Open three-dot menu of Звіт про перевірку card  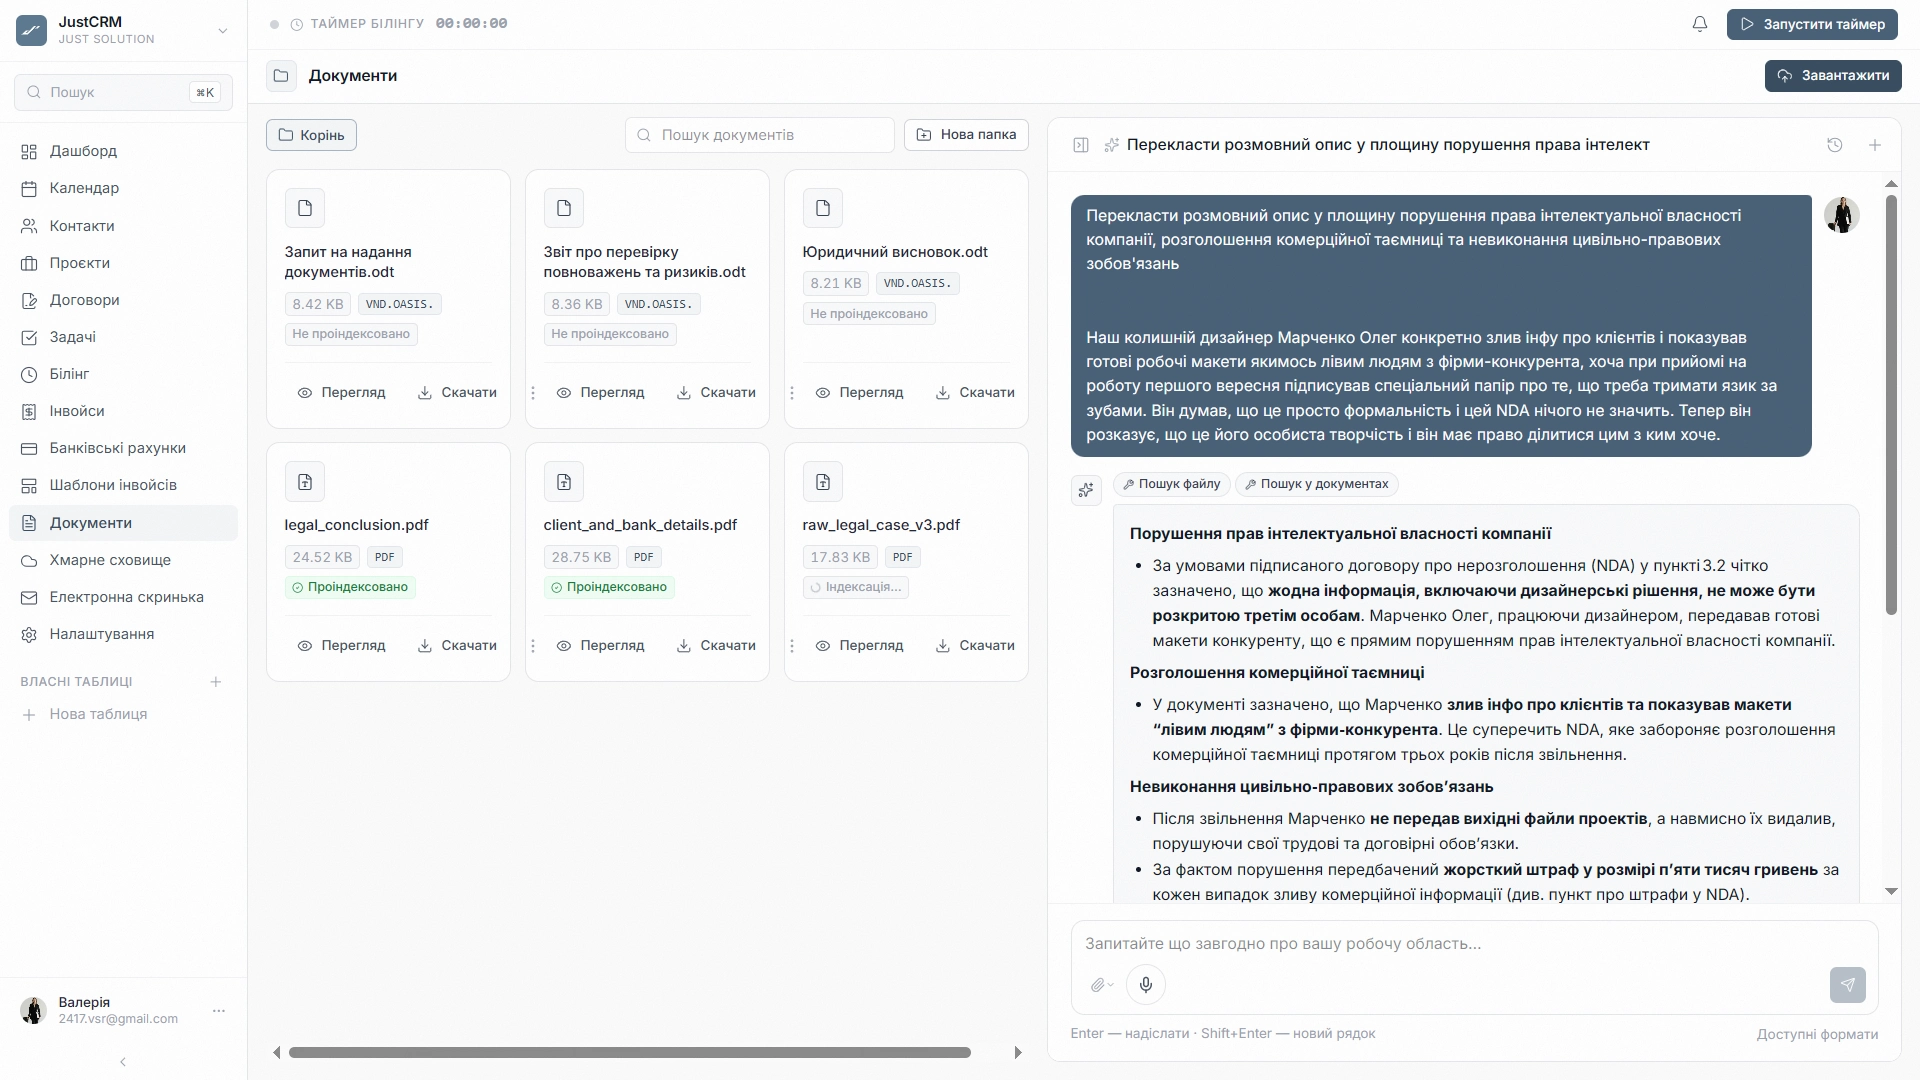coord(533,393)
